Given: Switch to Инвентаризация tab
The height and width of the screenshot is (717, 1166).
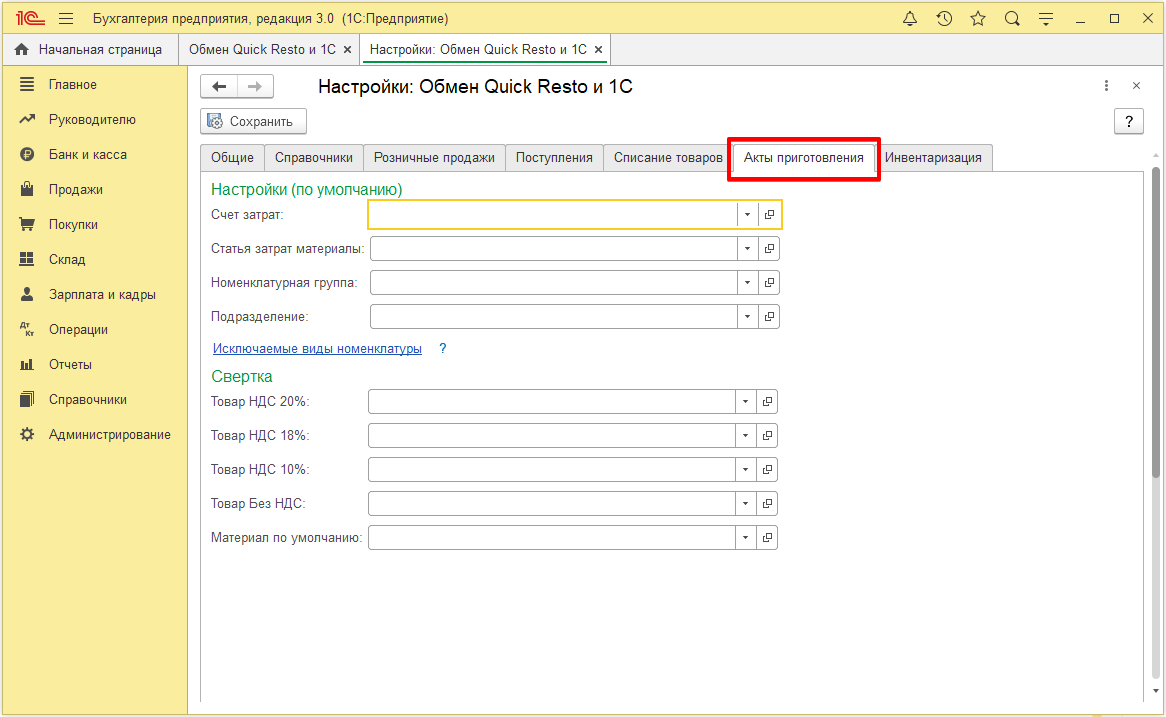Looking at the screenshot, I should [933, 158].
